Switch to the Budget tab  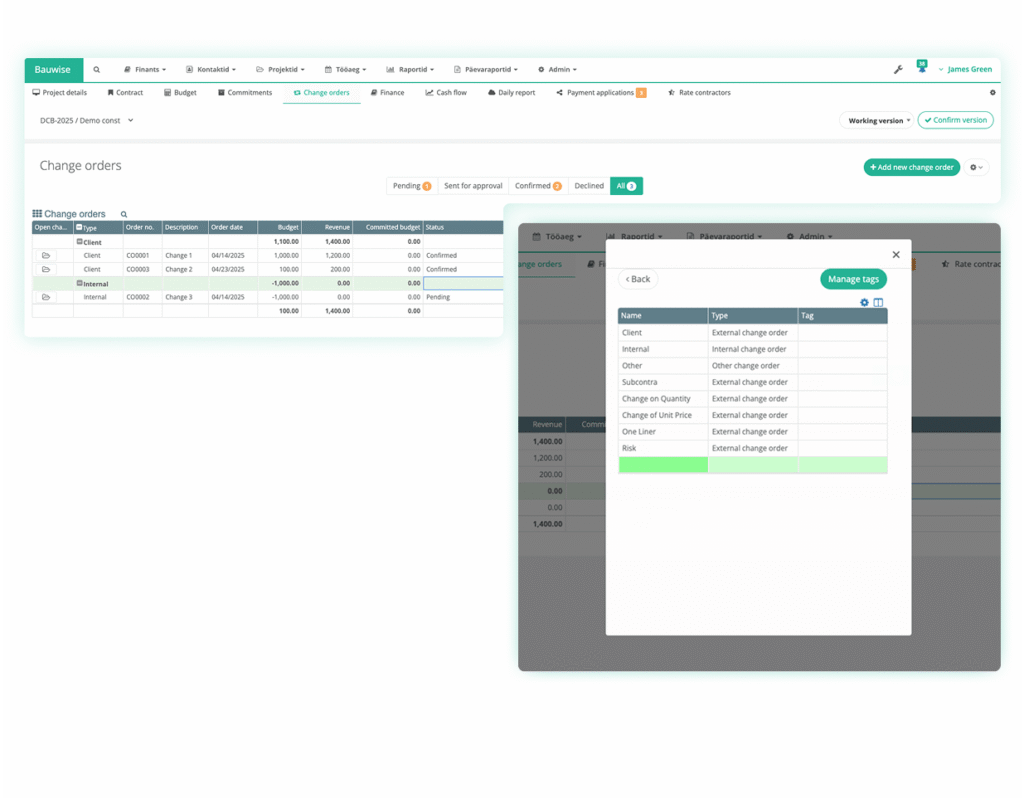186,92
